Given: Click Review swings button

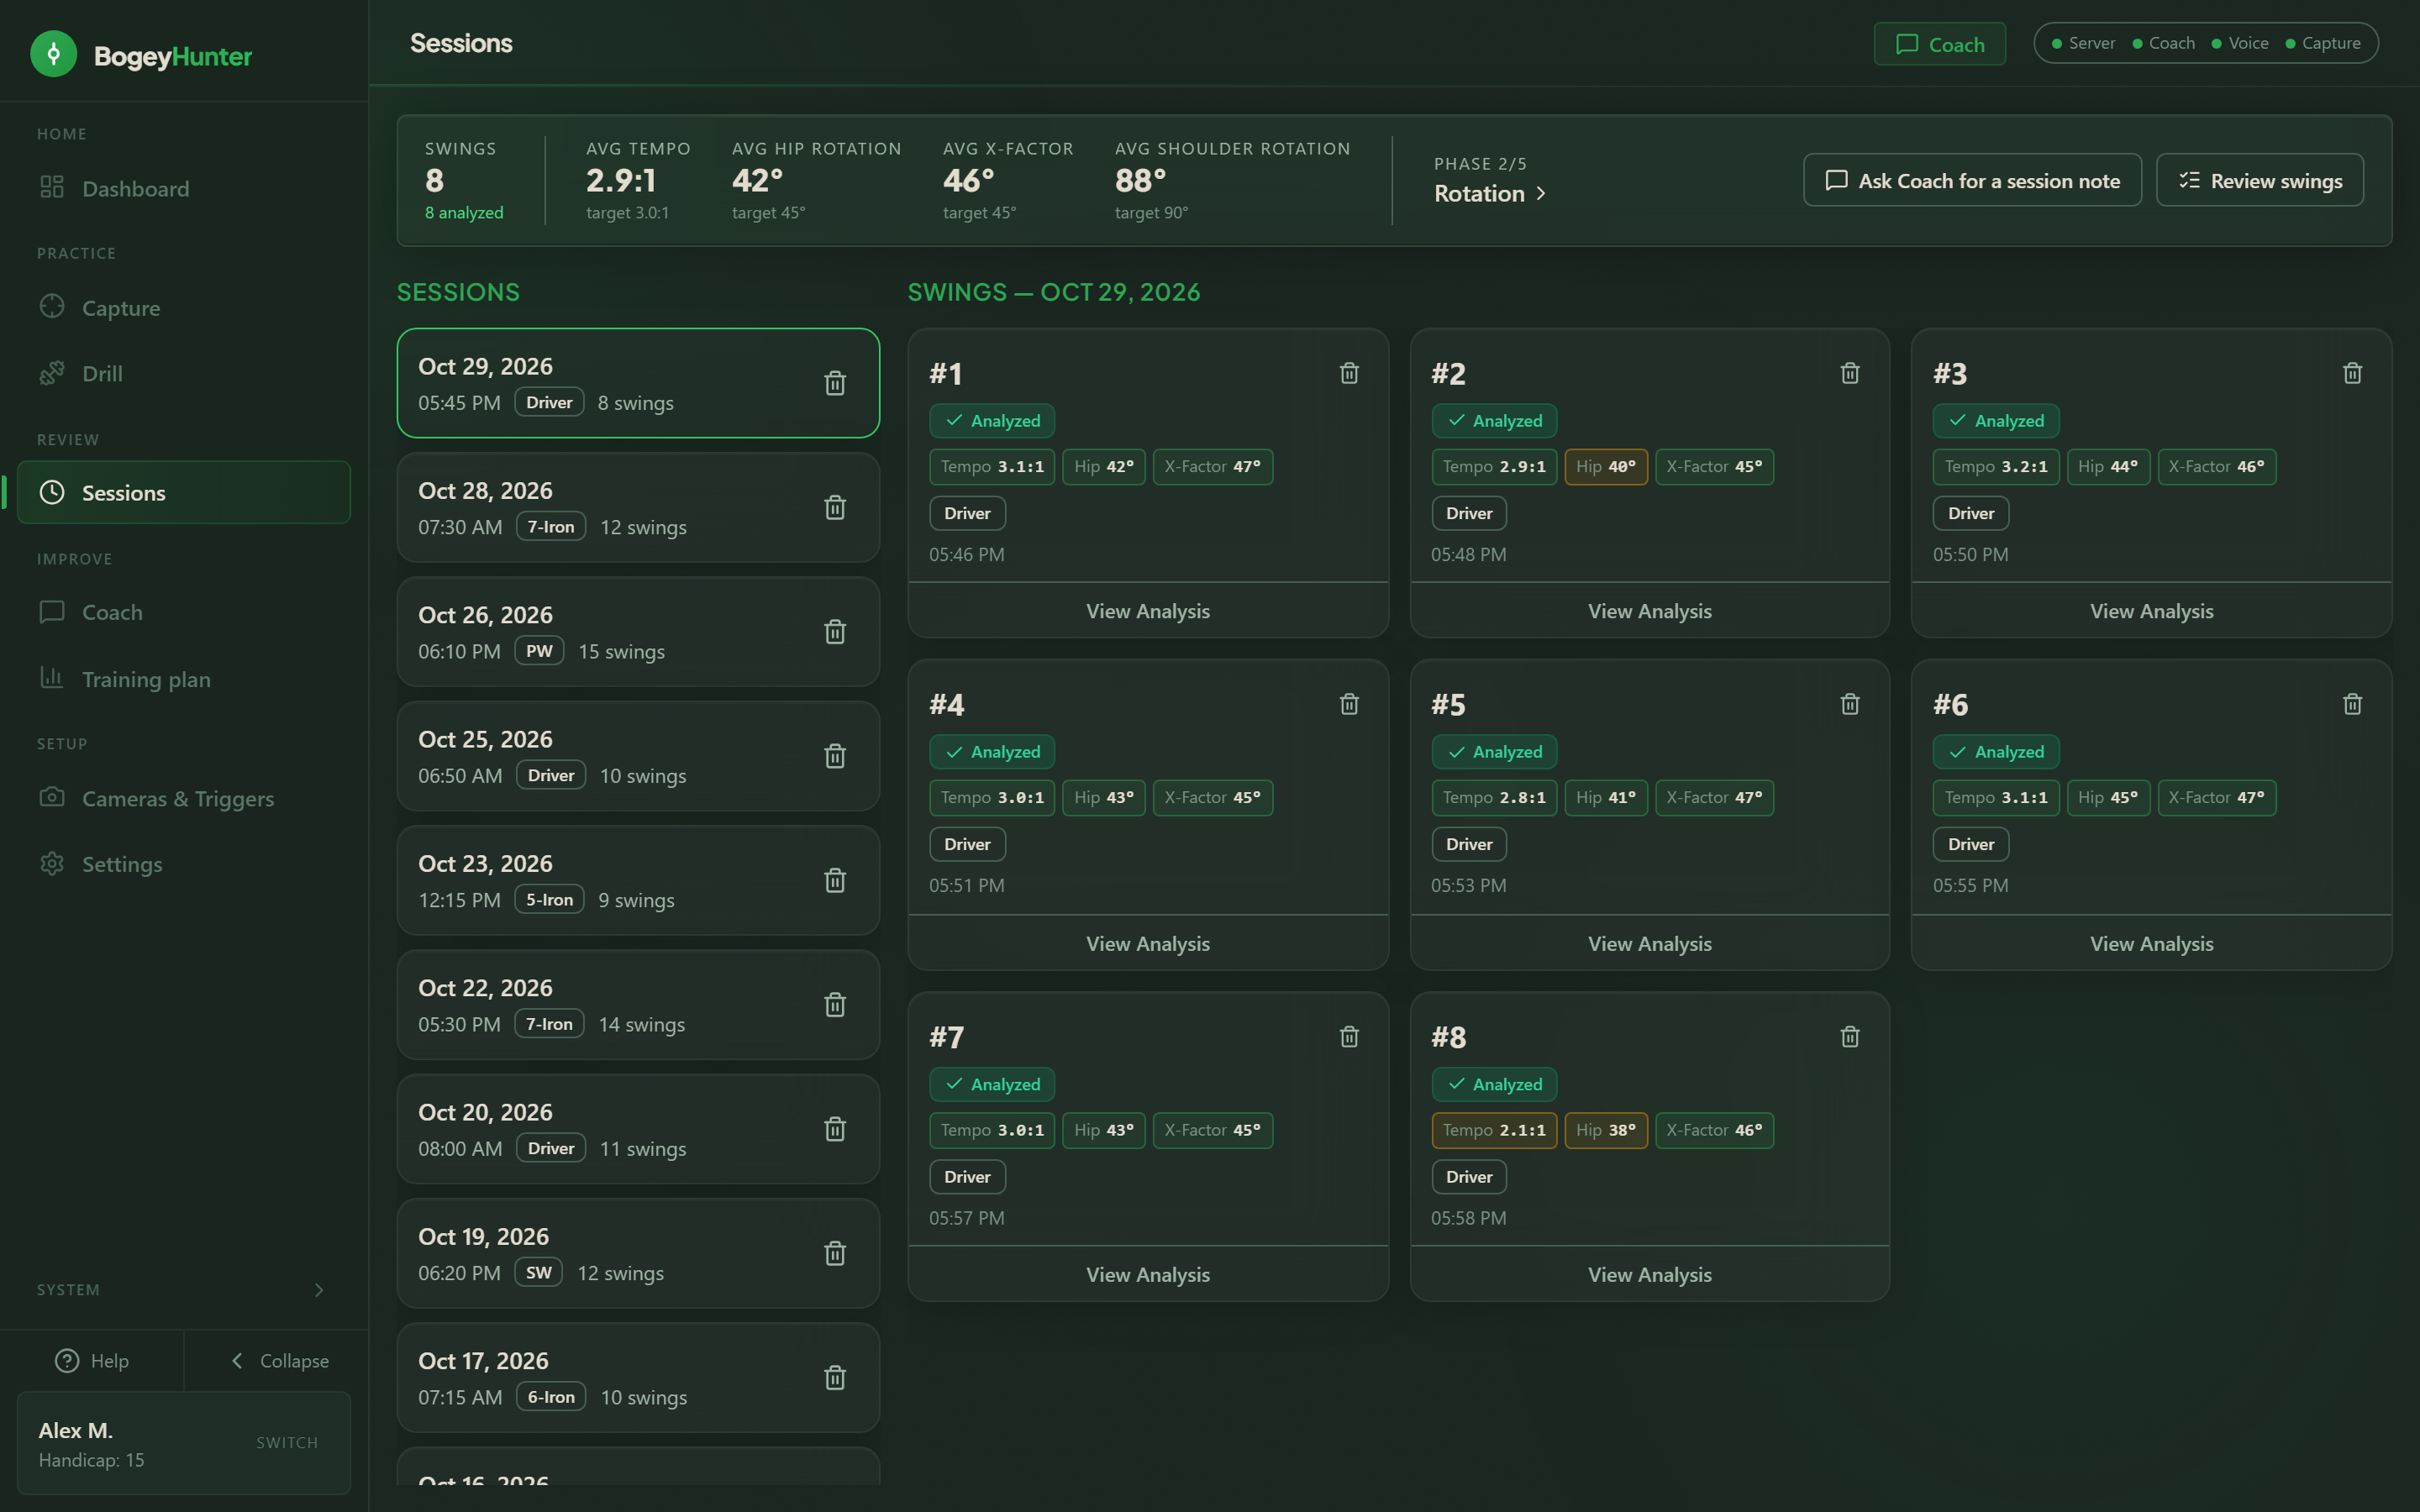Looking at the screenshot, I should (x=2260, y=180).
